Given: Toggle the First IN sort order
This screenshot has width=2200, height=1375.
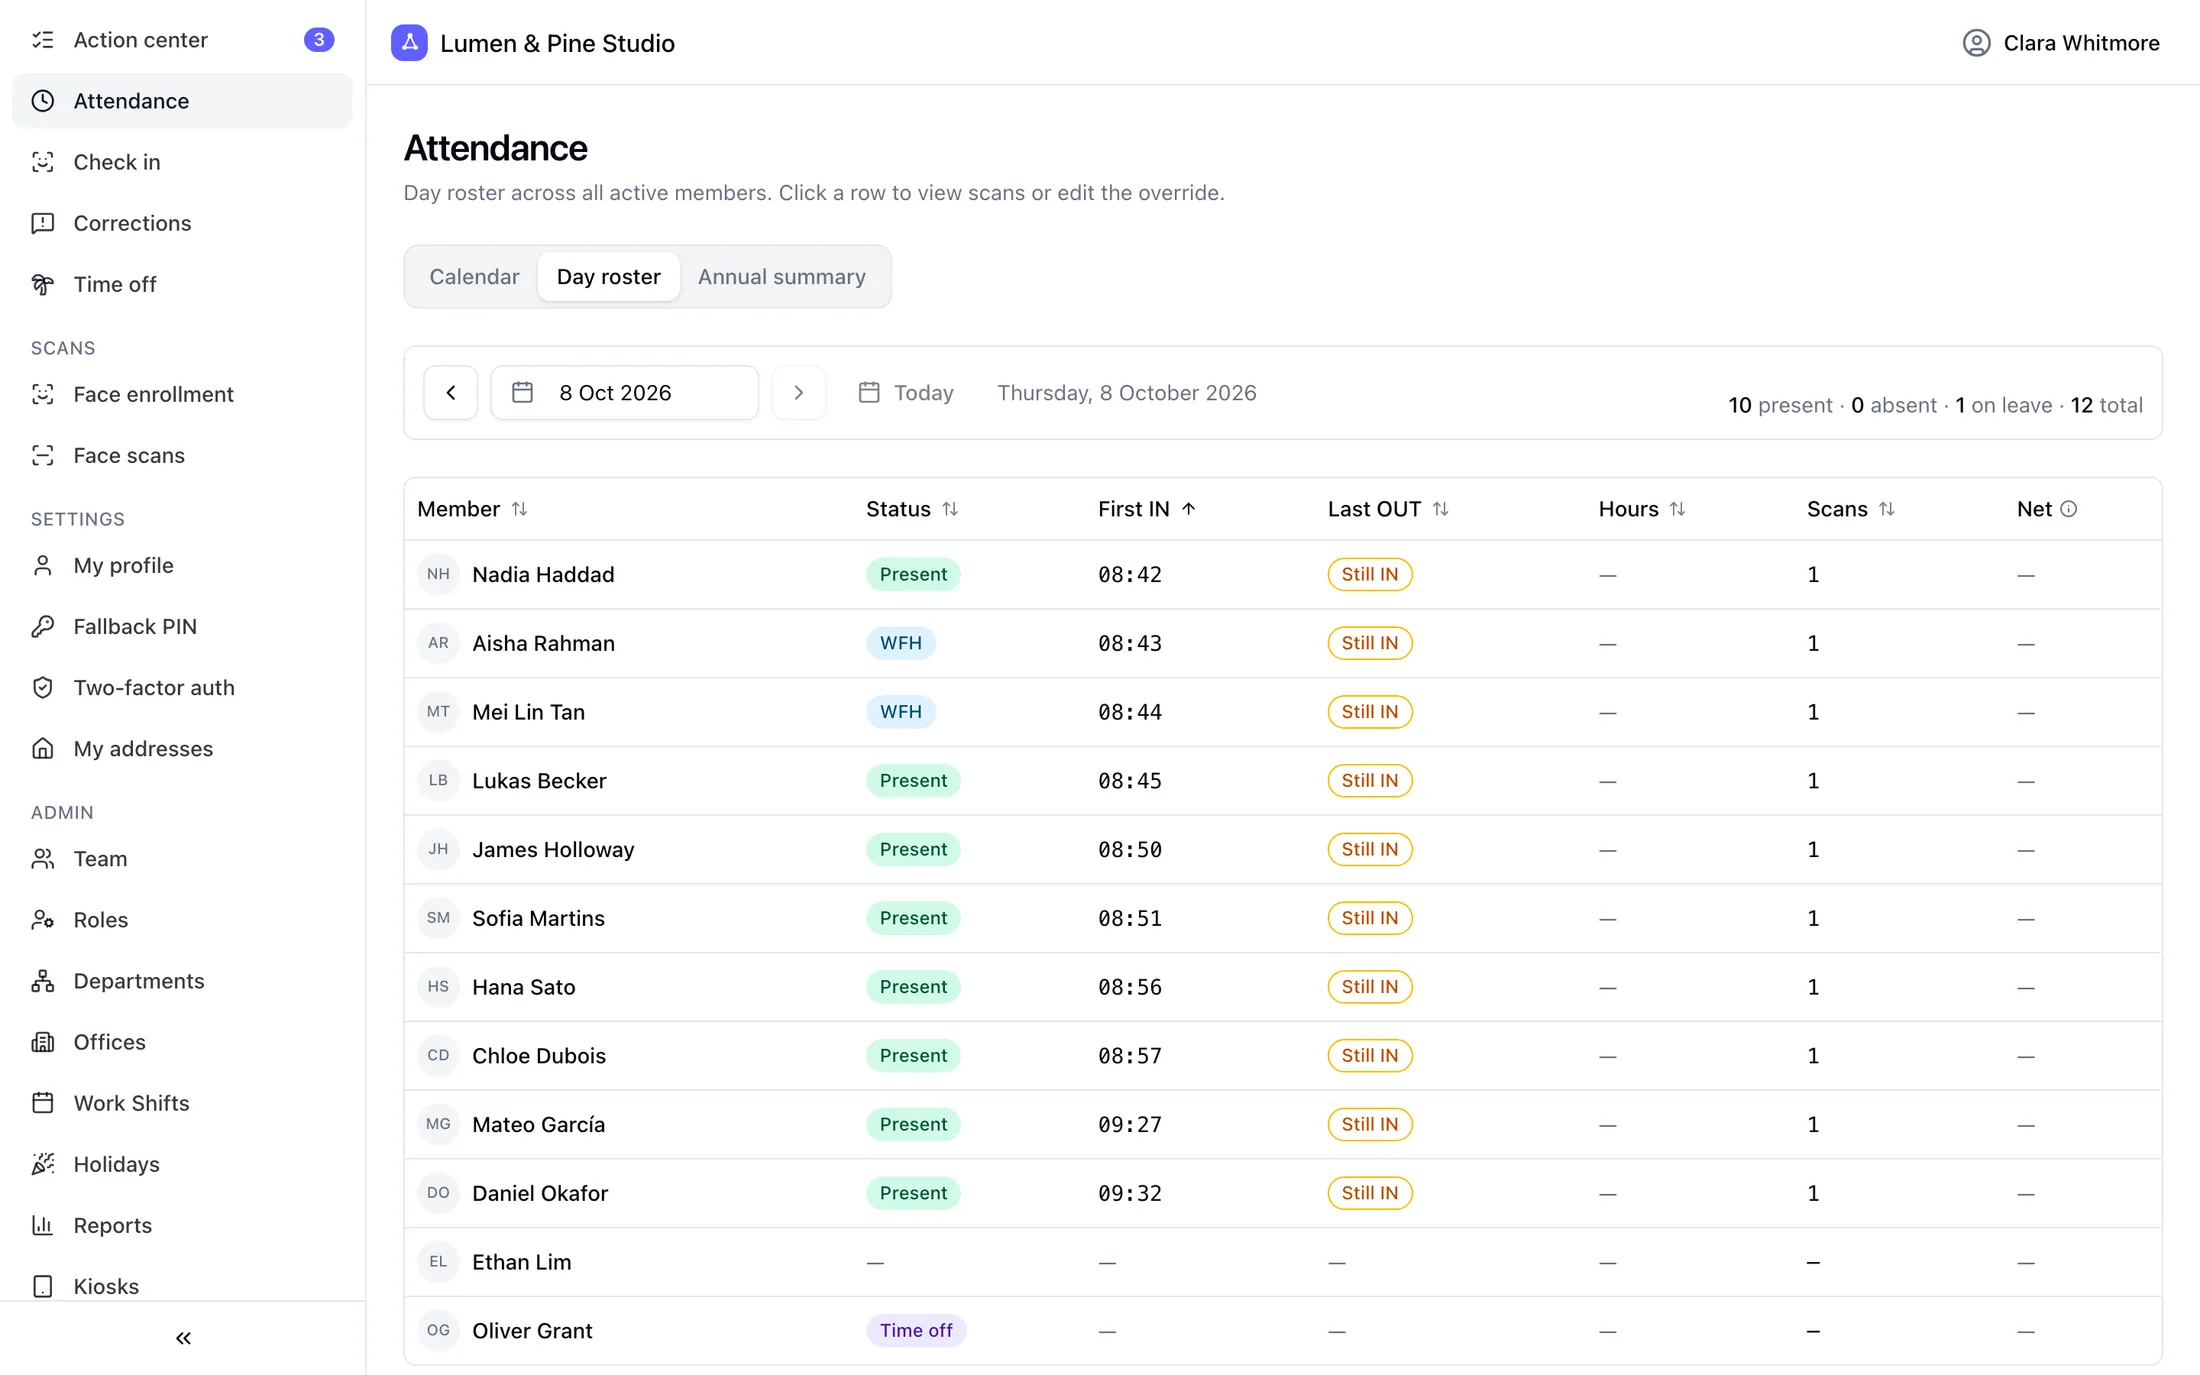Looking at the screenshot, I should click(1147, 509).
